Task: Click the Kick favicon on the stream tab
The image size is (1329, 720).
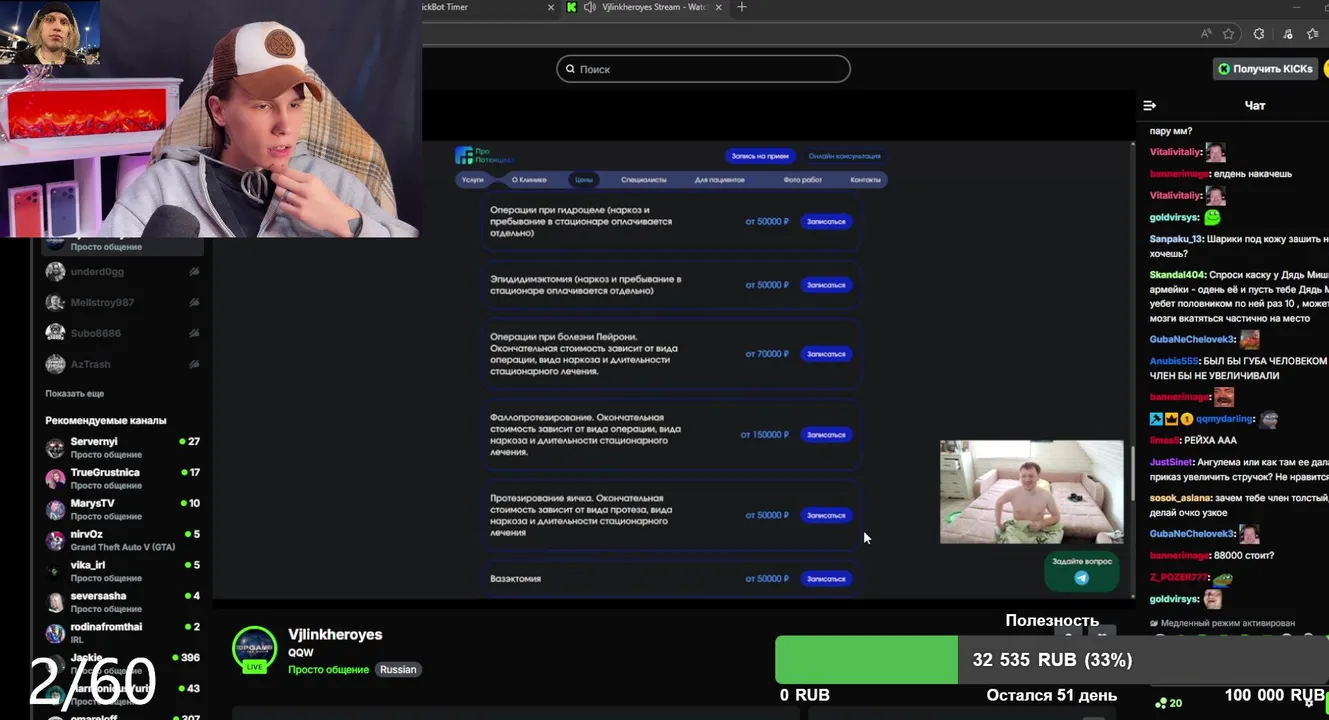Action: coord(572,7)
